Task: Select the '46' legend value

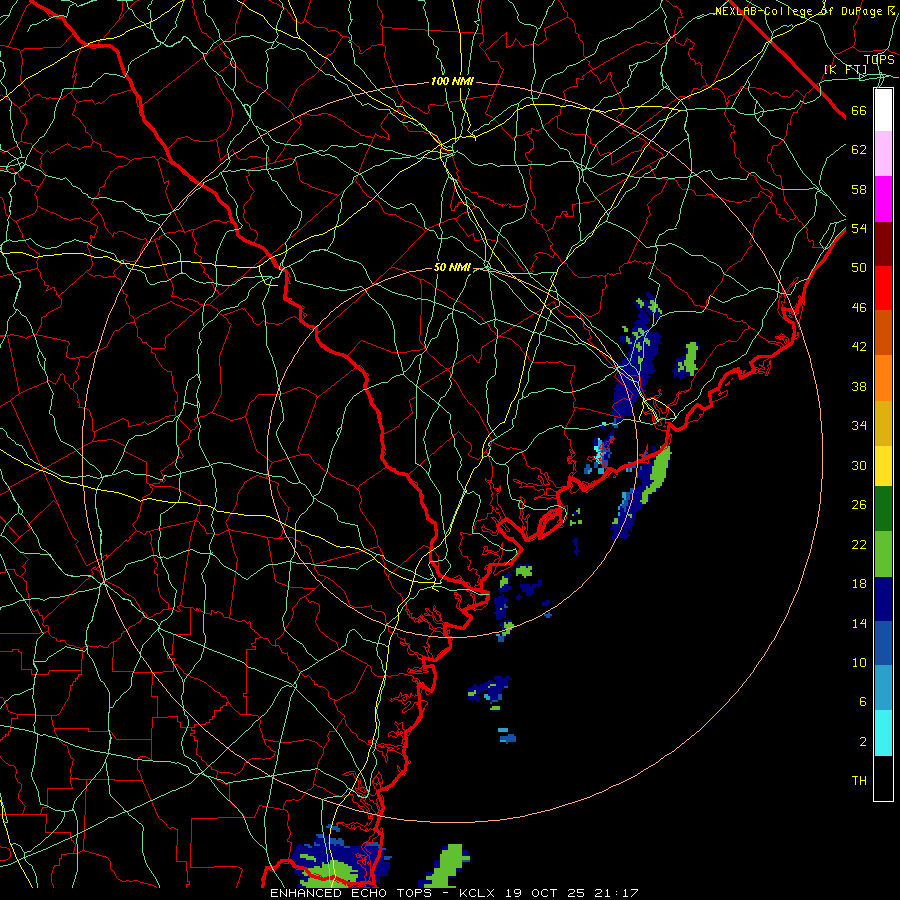Action: [859, 308]
